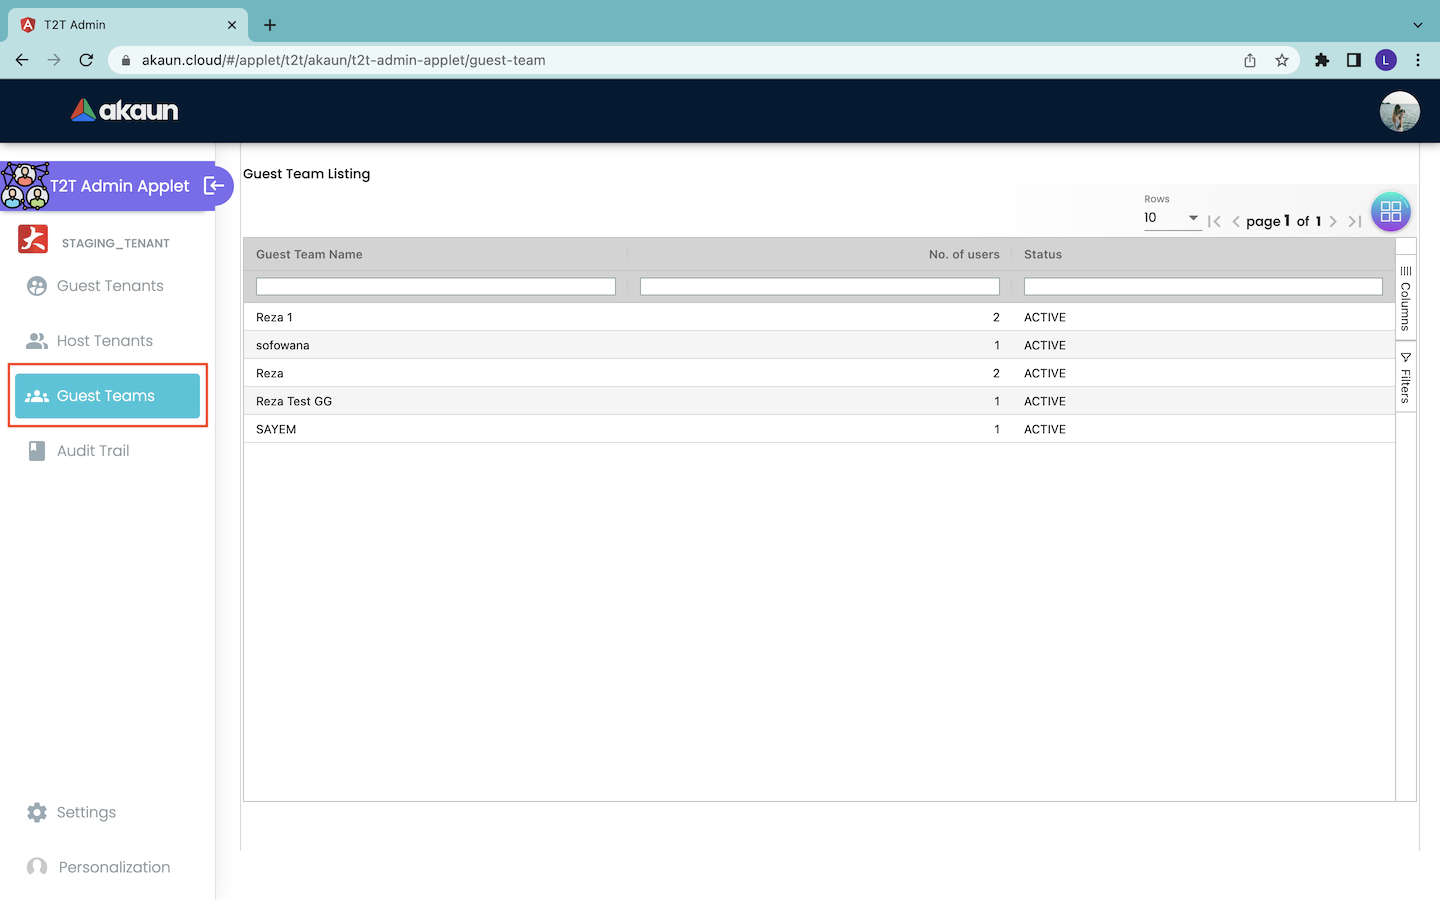
Task: Open Settings in the sidebar
Action: tap(108, 812)
